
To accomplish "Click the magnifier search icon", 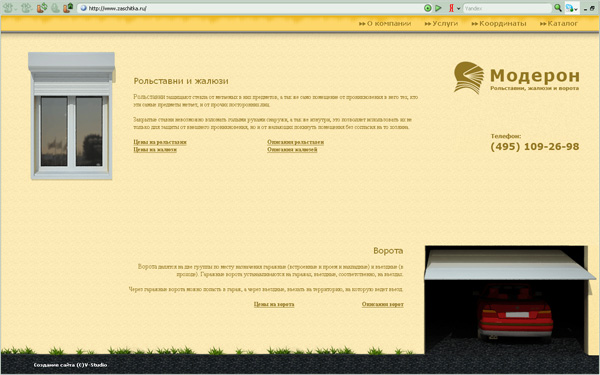I will 558,8.
